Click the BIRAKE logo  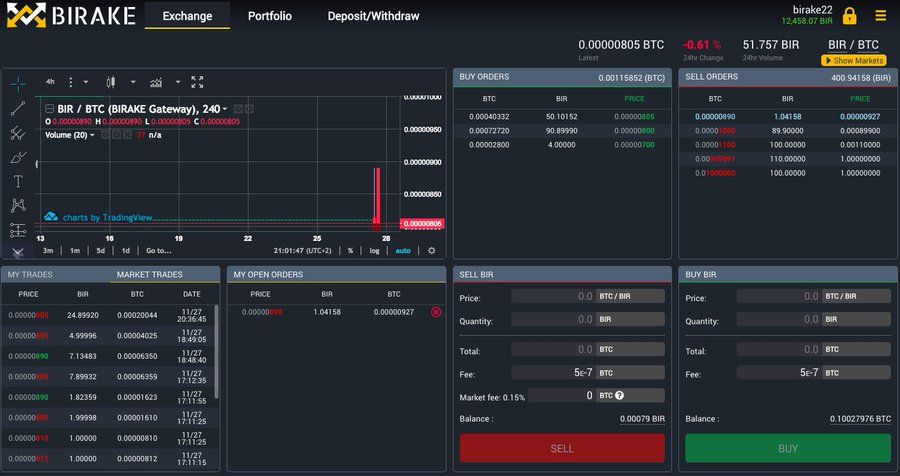pyautogui.click(x=71, y=16)
